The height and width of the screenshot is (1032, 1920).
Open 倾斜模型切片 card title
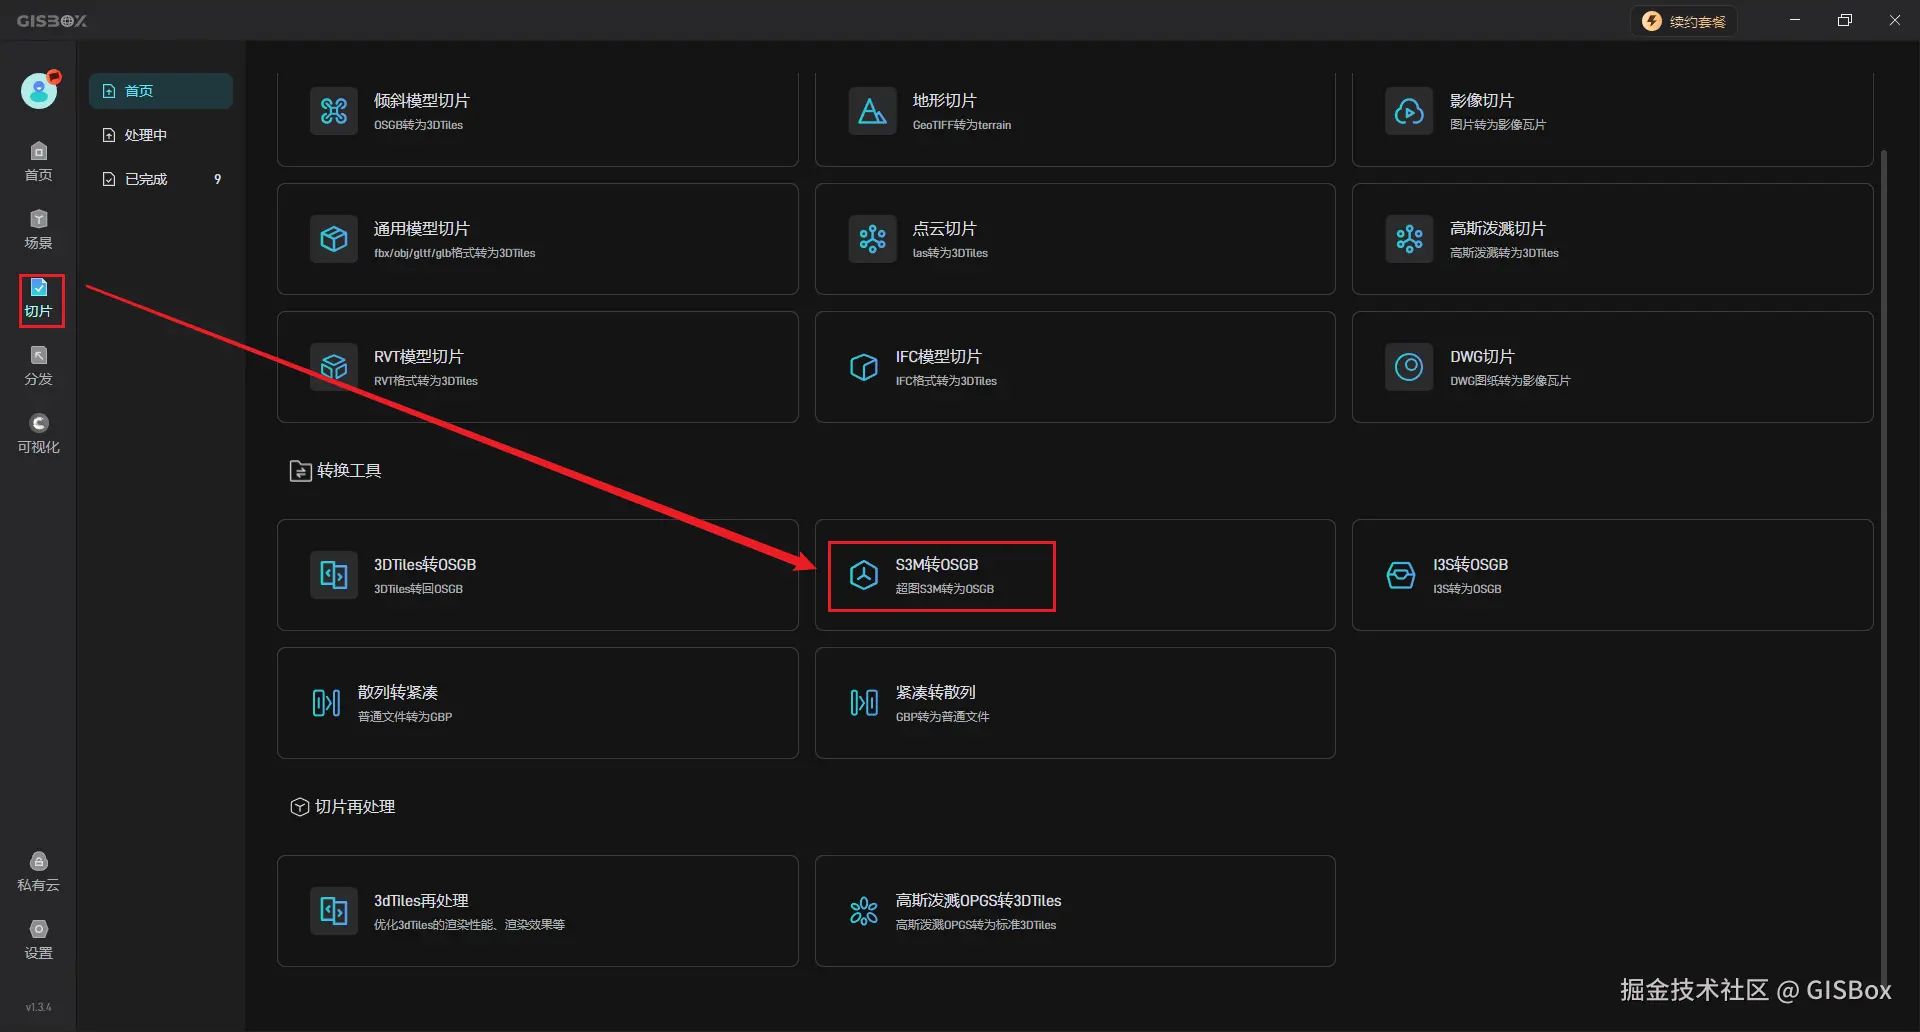point(421,101)
